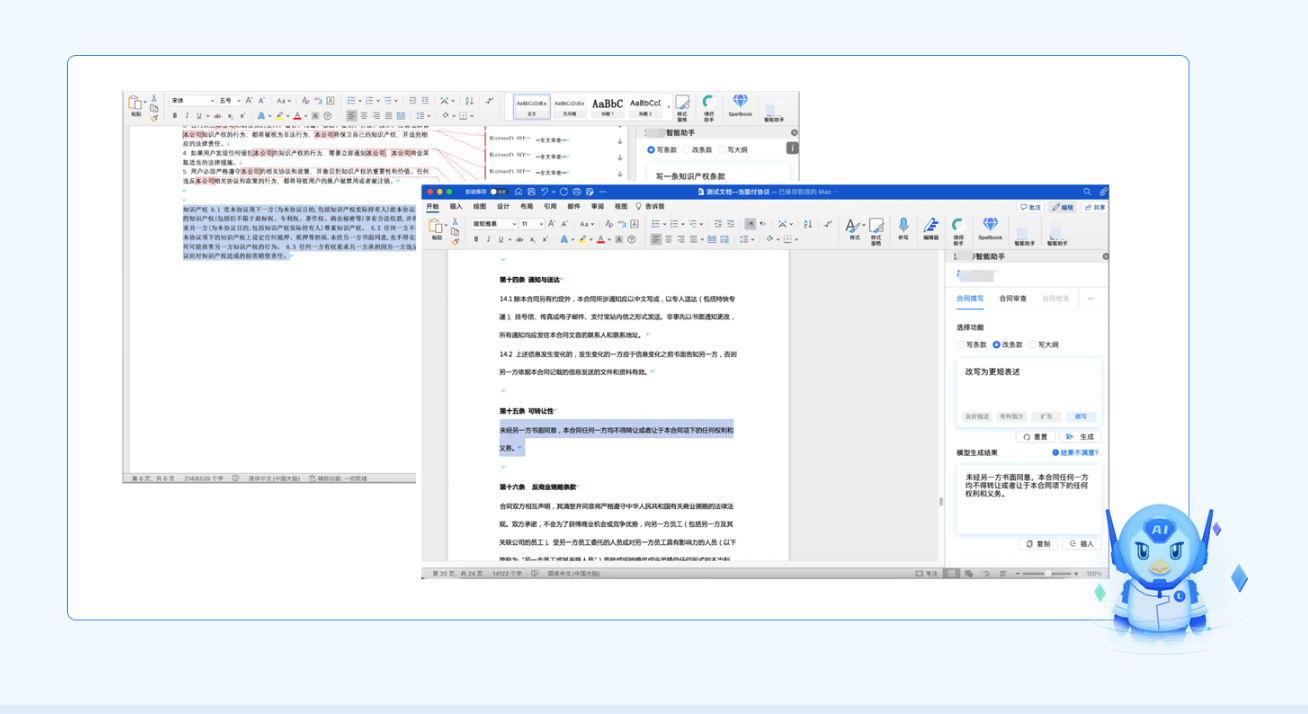The image size is (1308, 714).
Task: Click the Save icon in title bar
Action: 531,192
